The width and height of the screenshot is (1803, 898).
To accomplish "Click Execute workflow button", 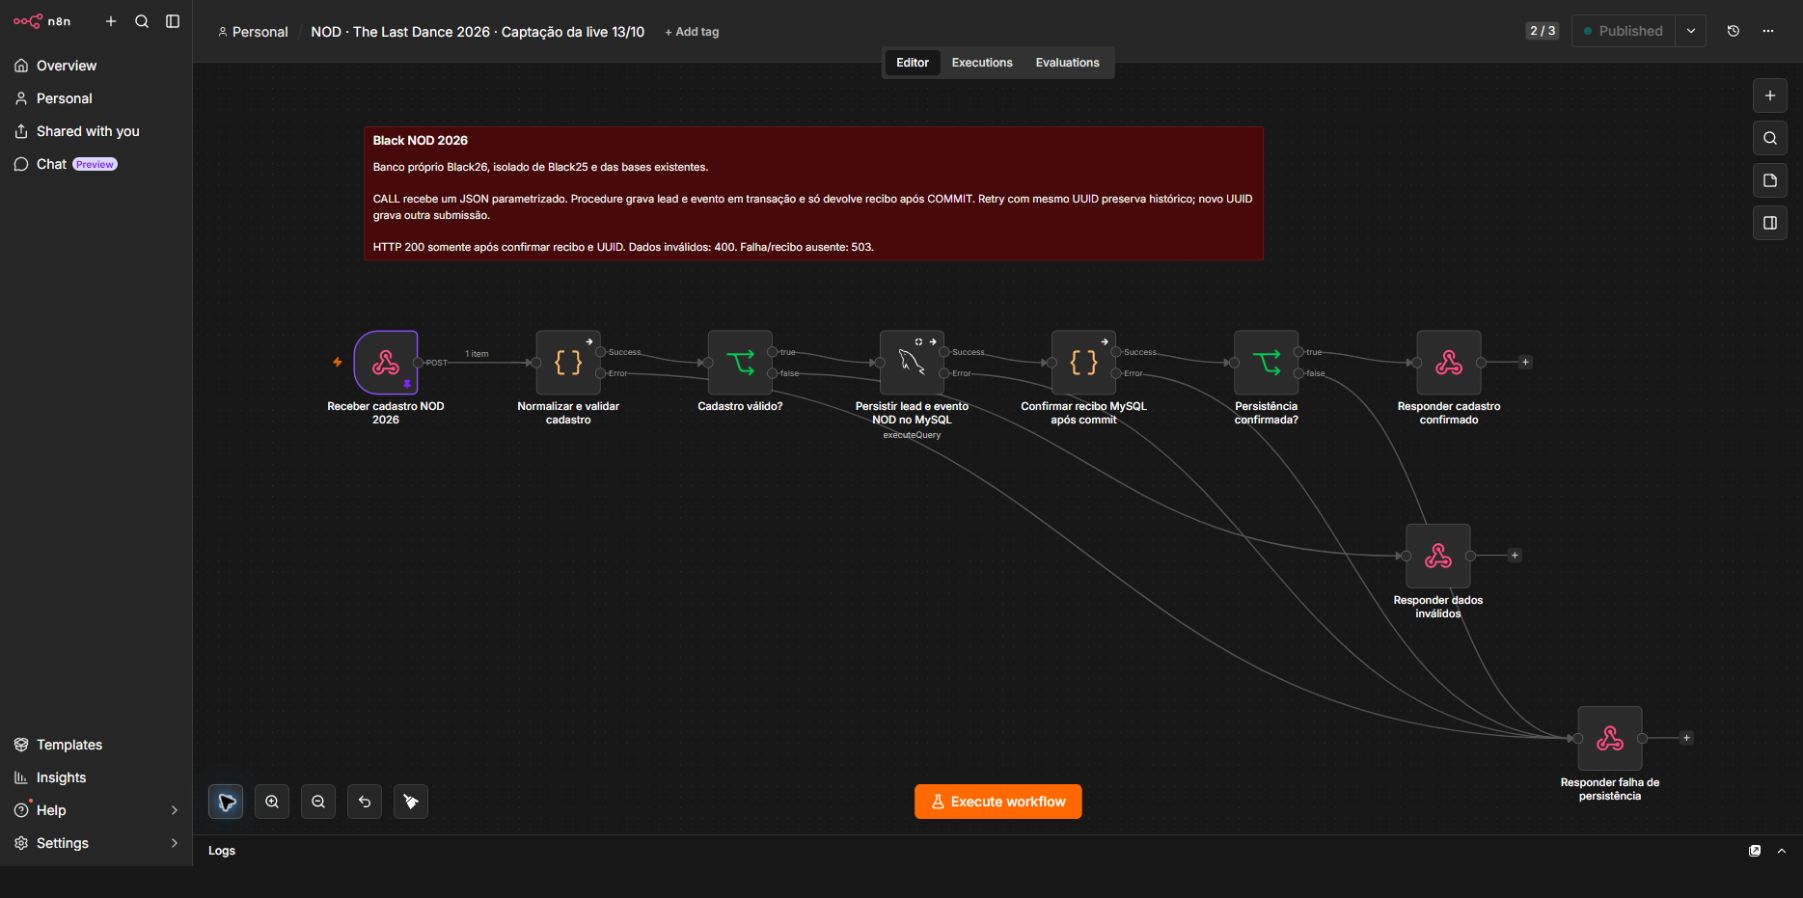I will (x=998, y=802).
